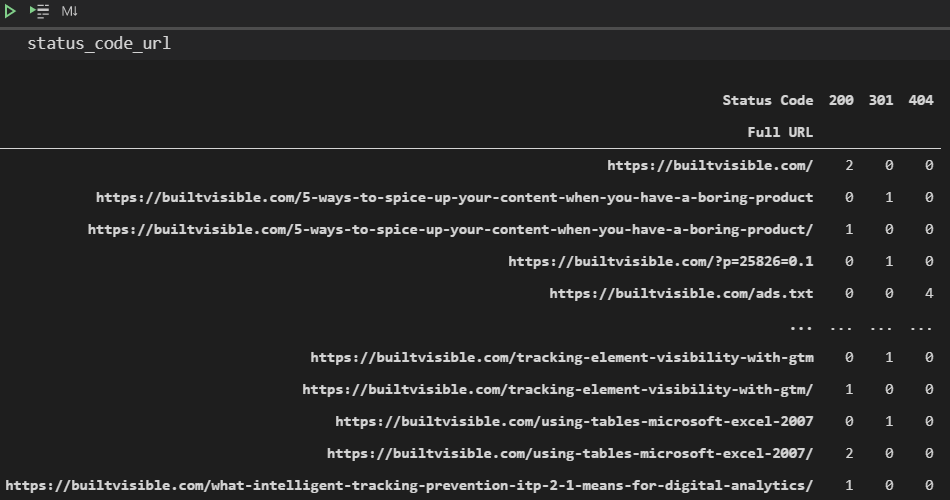Click the 301 count 1 for ?p=25826=0.1

coord(889,262)
